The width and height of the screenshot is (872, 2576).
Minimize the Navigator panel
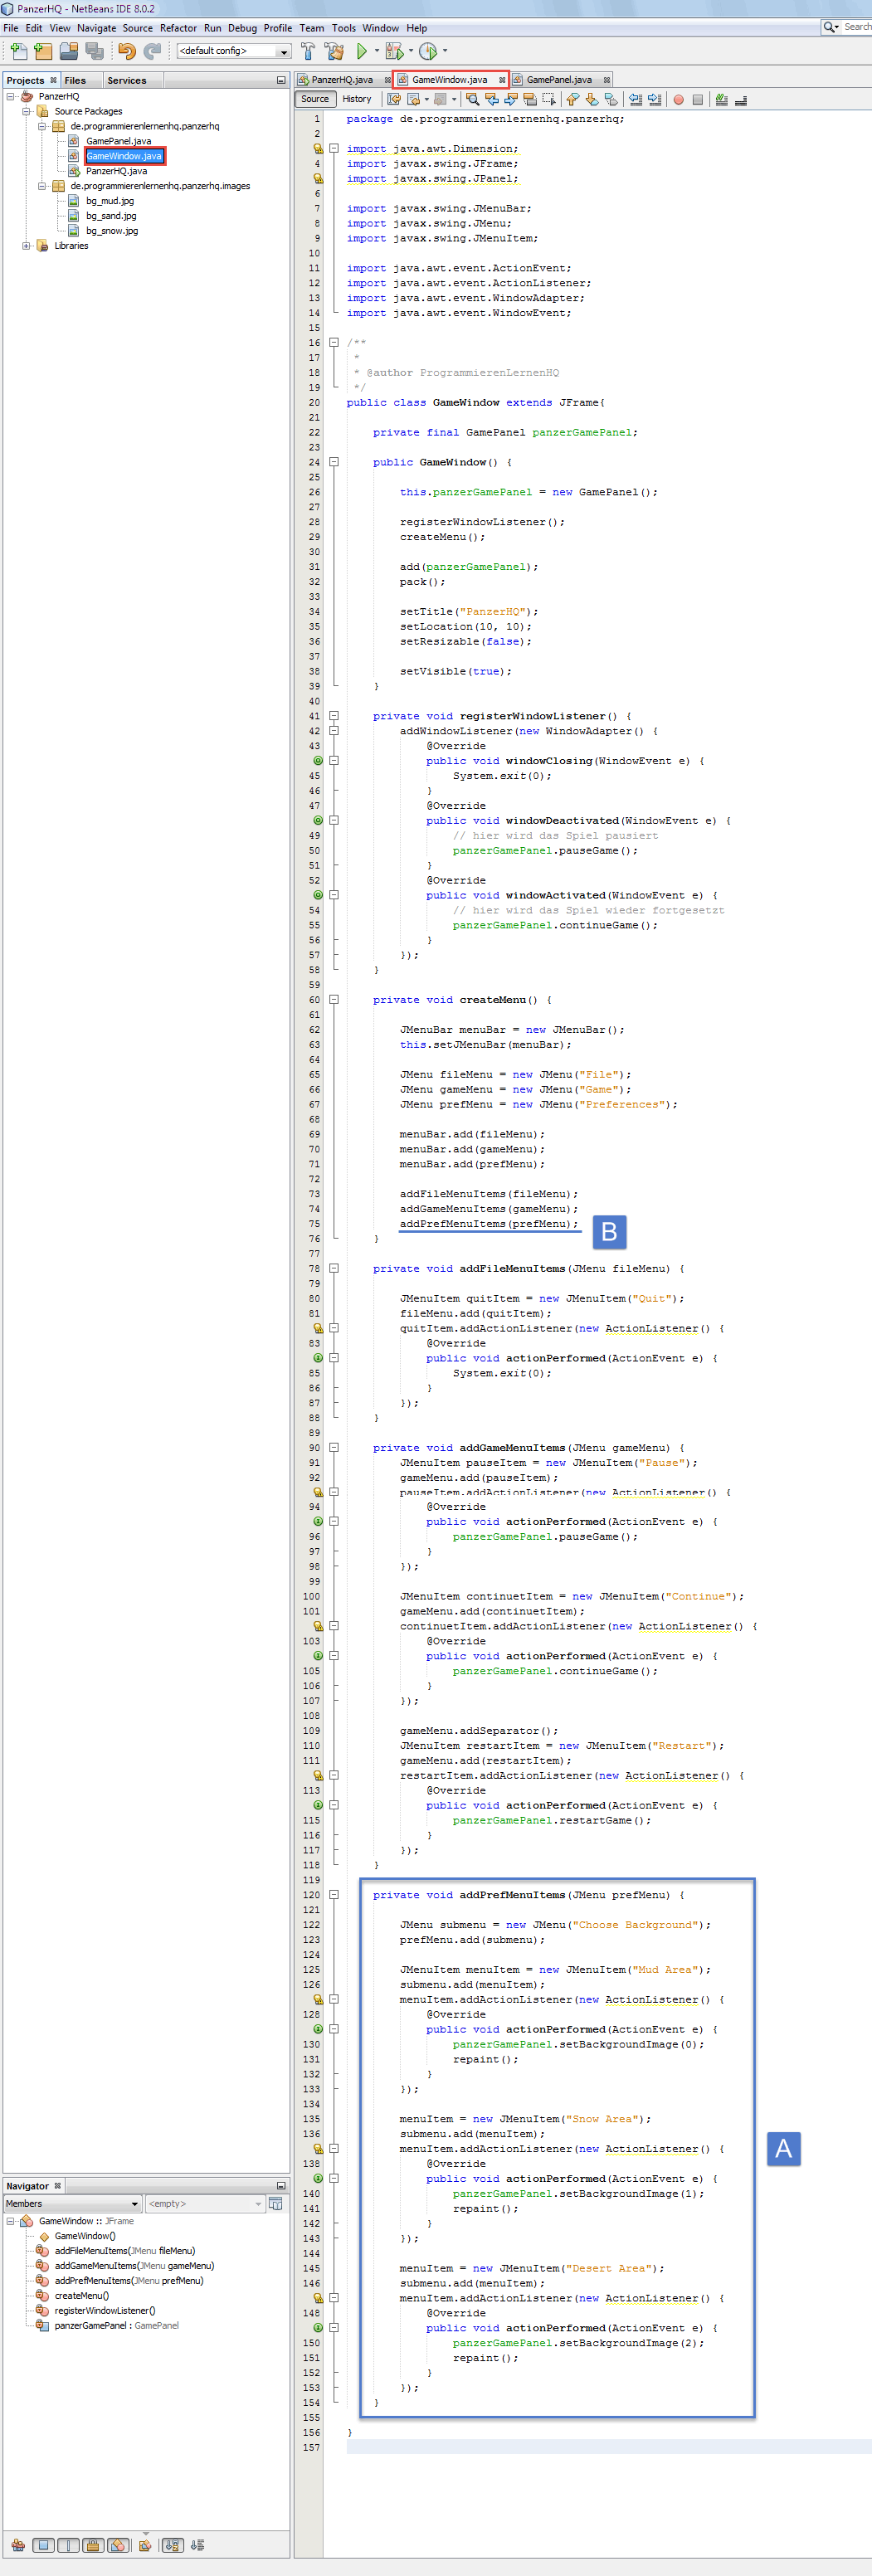(x=281, y=2185)
